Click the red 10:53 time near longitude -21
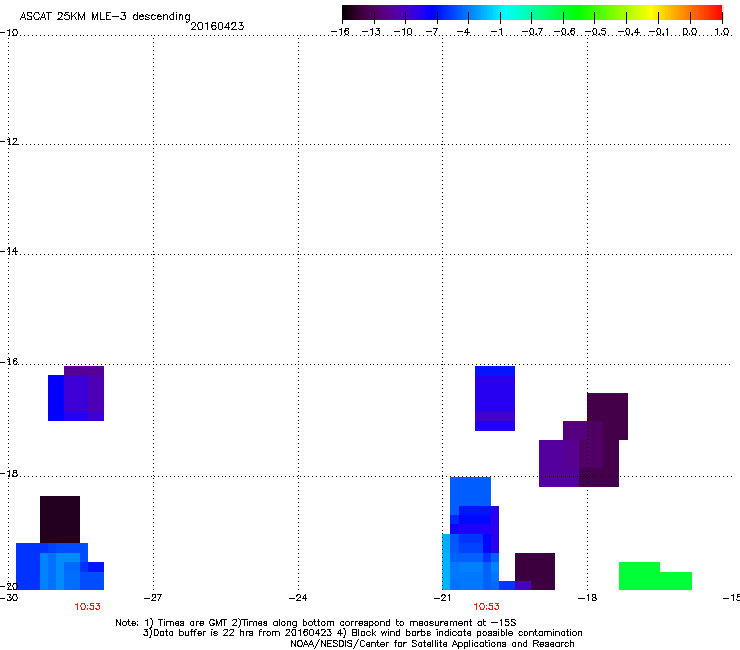Image resolution: width=740 pixels, height=650 pixels. click(x=487, y=607)
